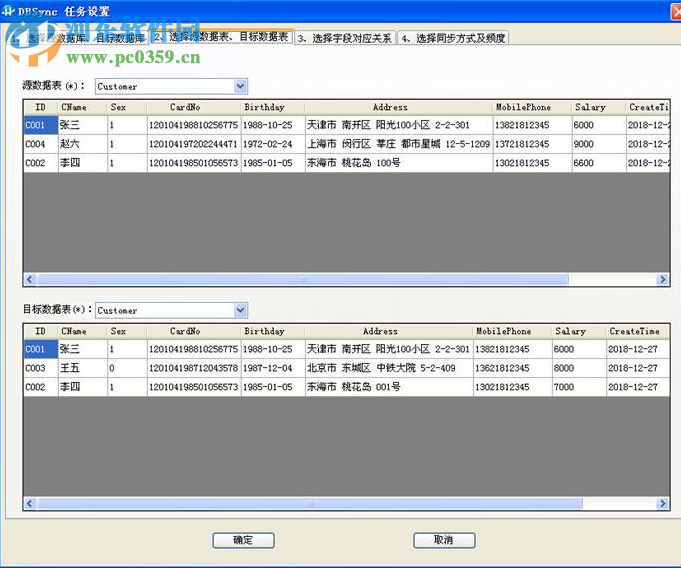Click target phone 13621812345
The height and width of the screenshot is (568, 681).
(x=512, y=368)
